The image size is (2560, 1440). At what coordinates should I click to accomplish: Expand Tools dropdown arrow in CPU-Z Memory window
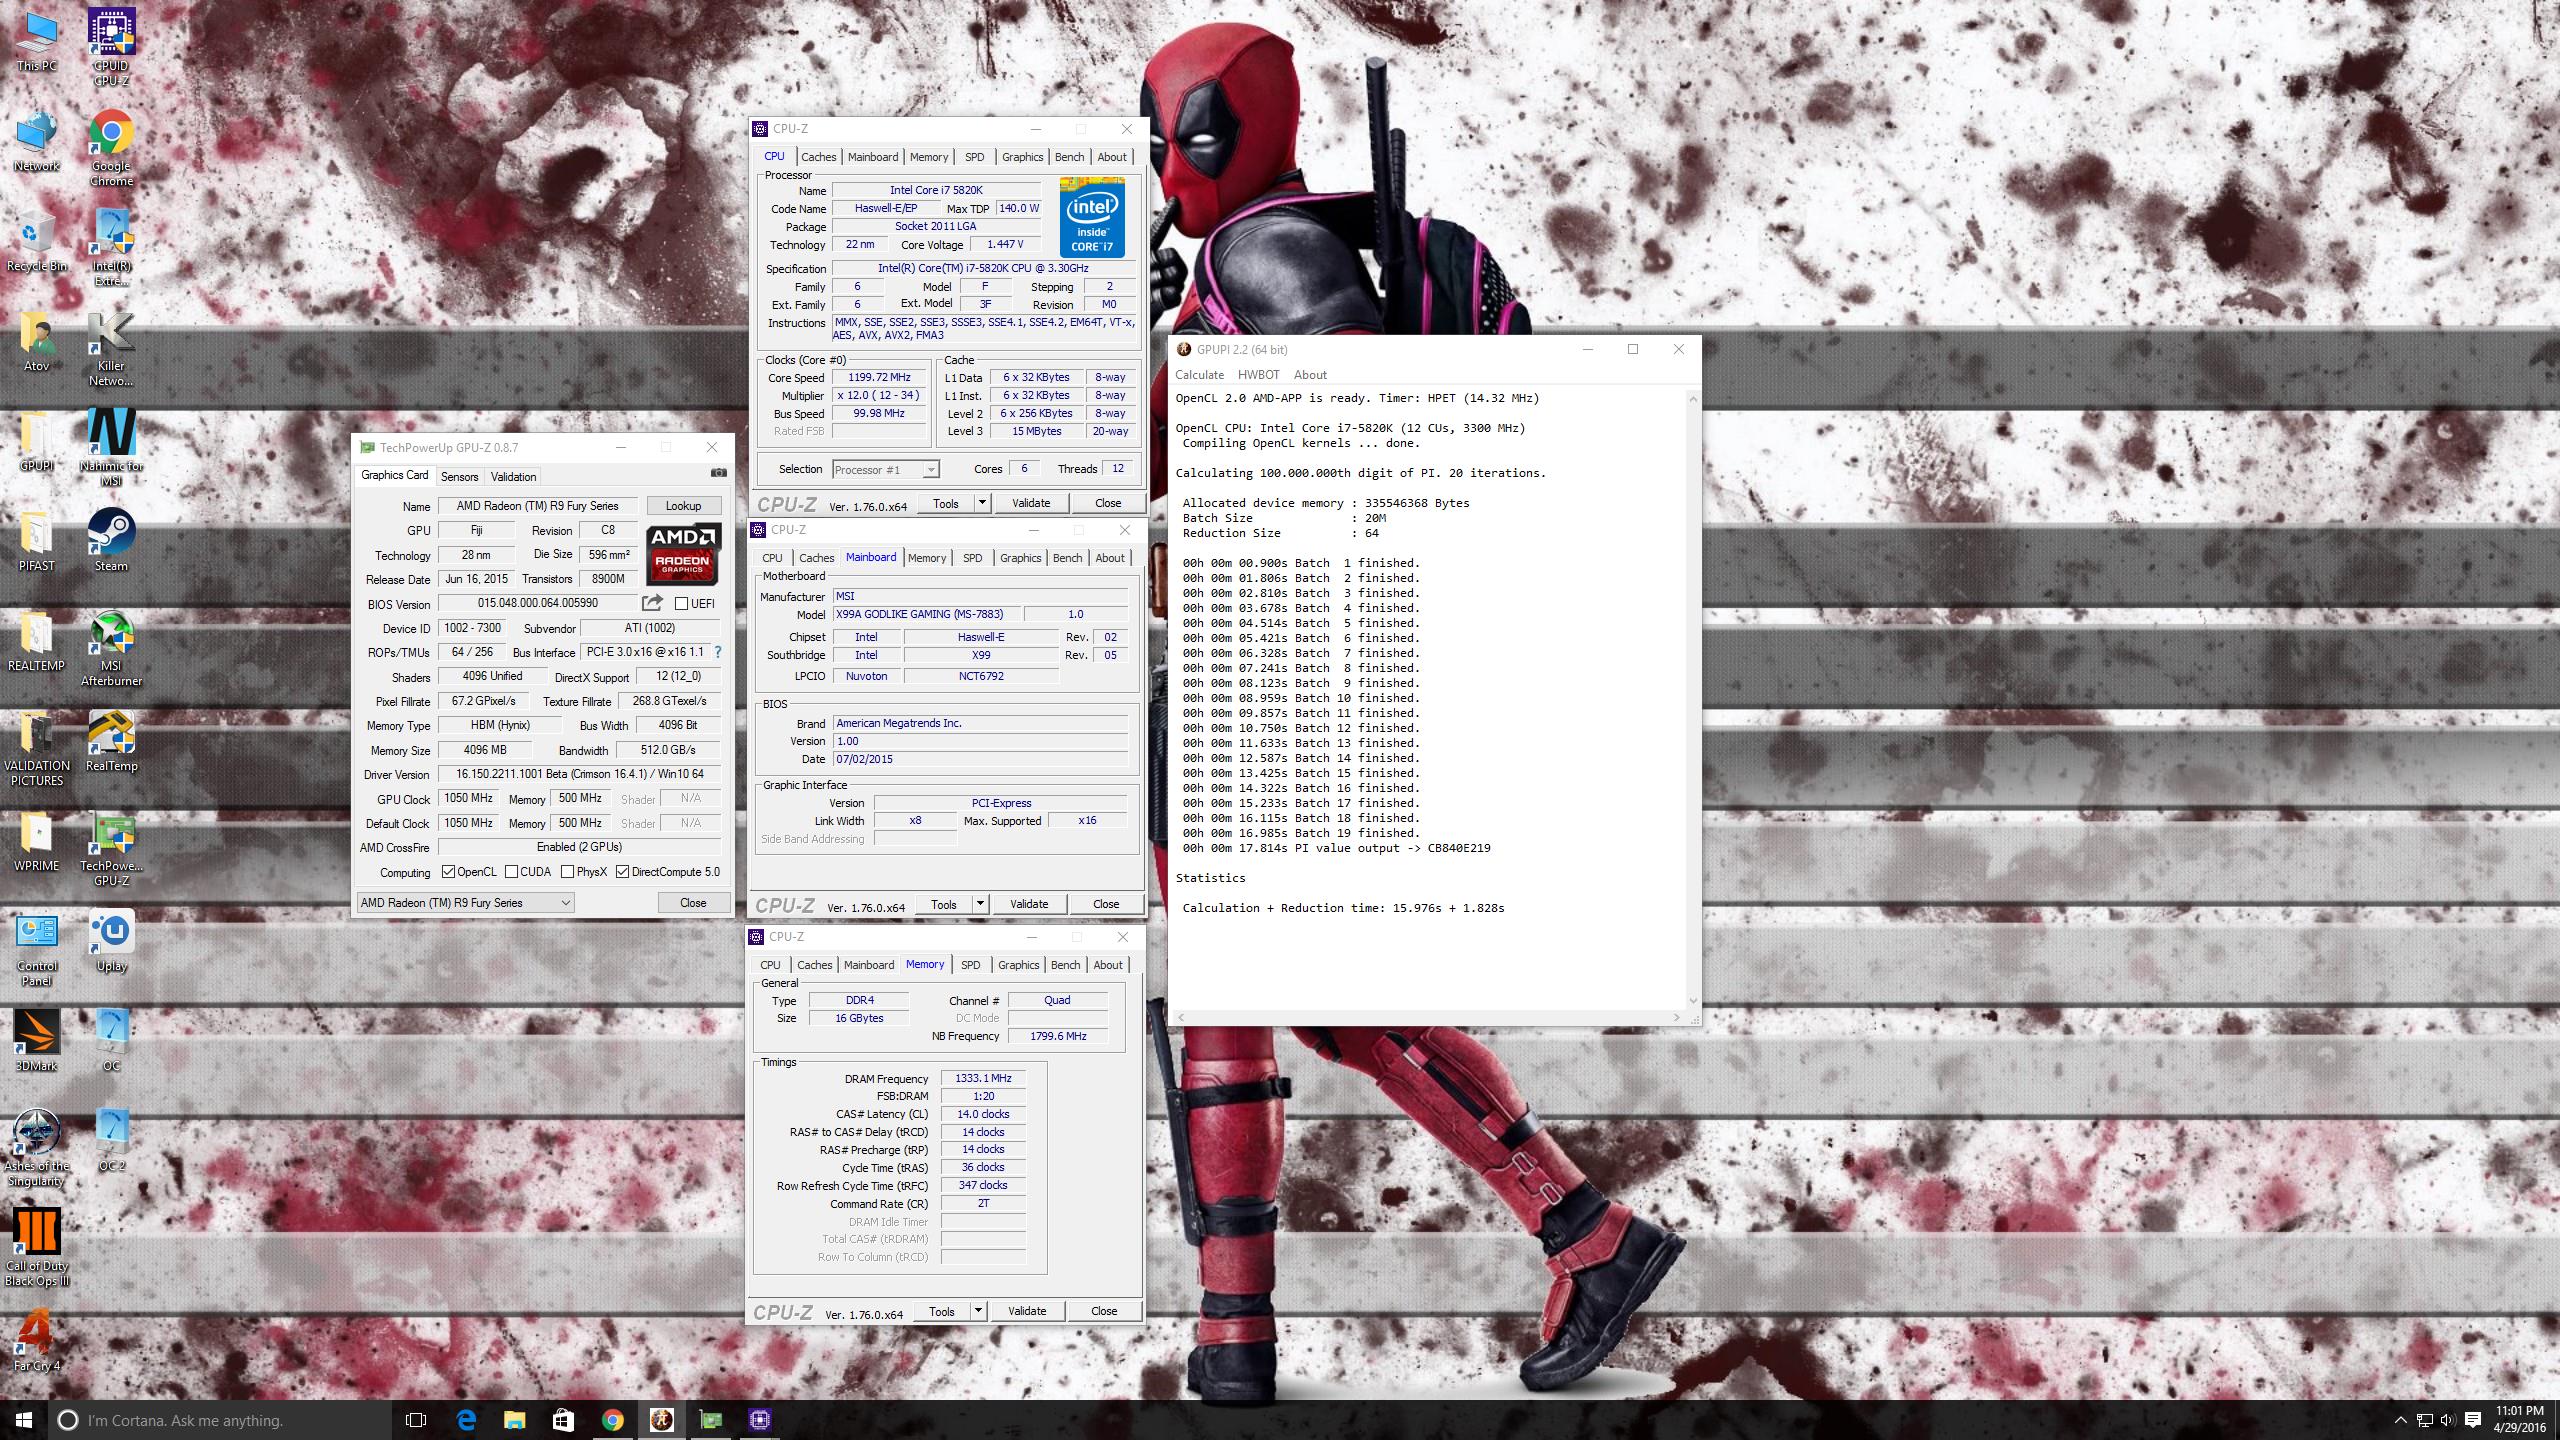coord(978,1311)
